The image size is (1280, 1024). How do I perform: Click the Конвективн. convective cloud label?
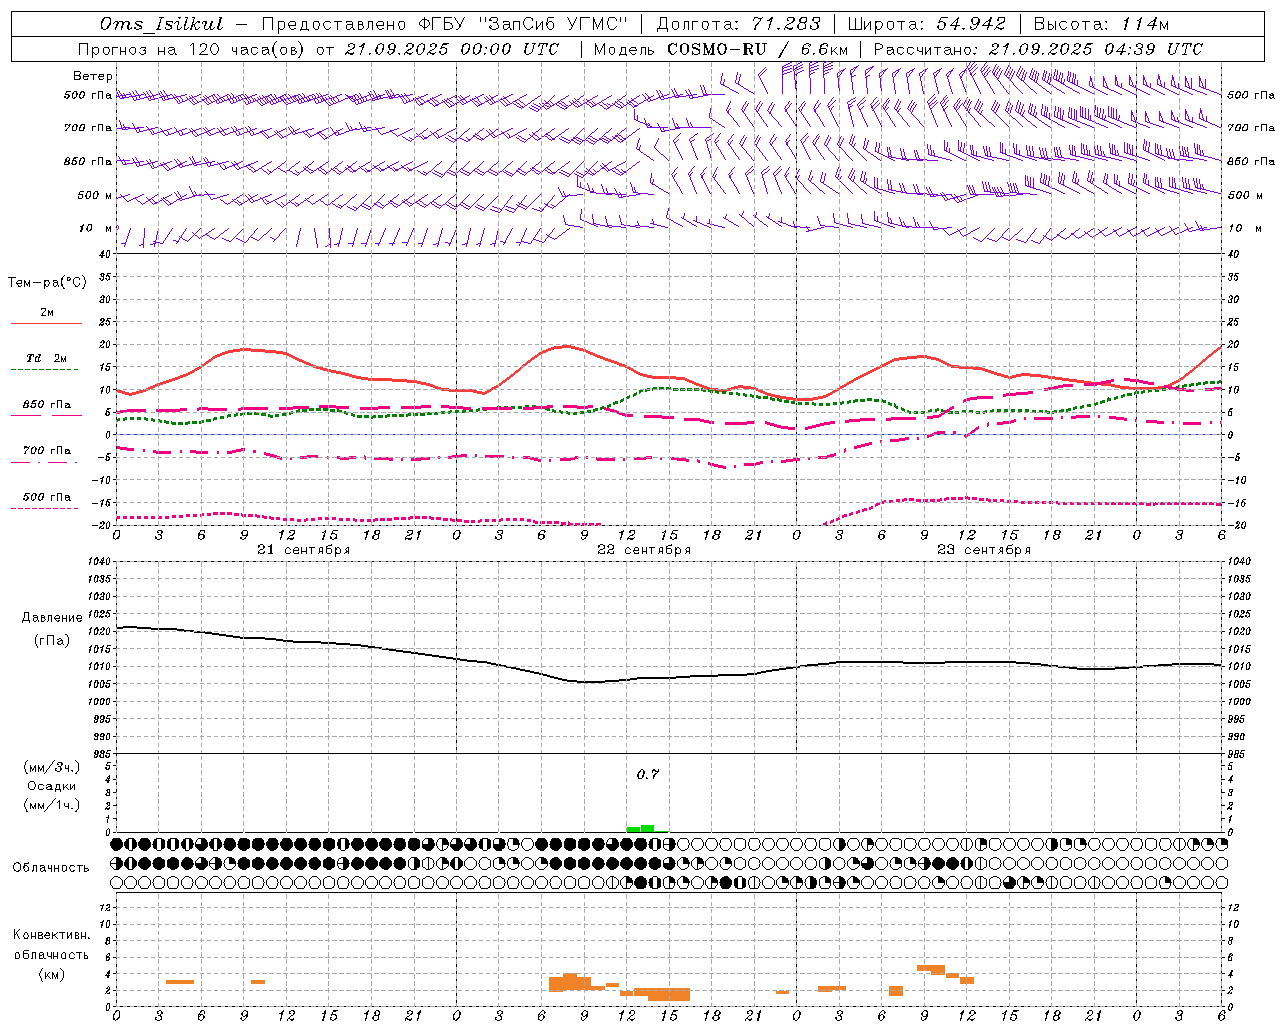pos(52,935)
